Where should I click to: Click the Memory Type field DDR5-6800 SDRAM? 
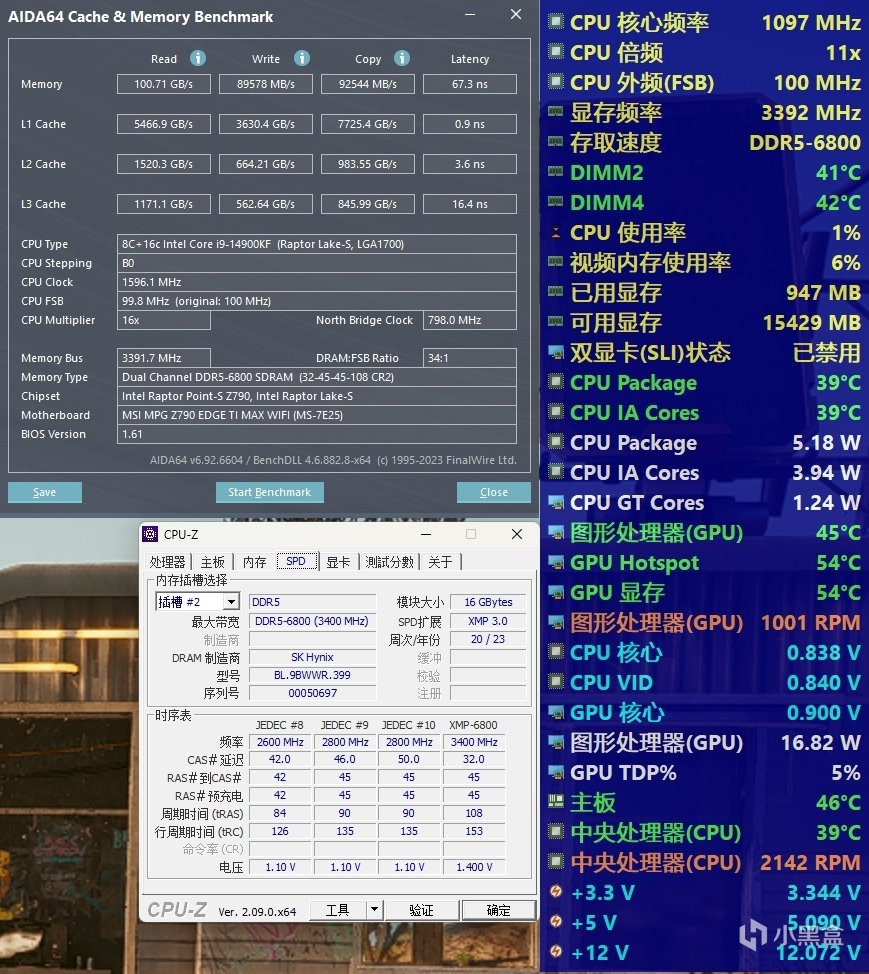(317, 377)
